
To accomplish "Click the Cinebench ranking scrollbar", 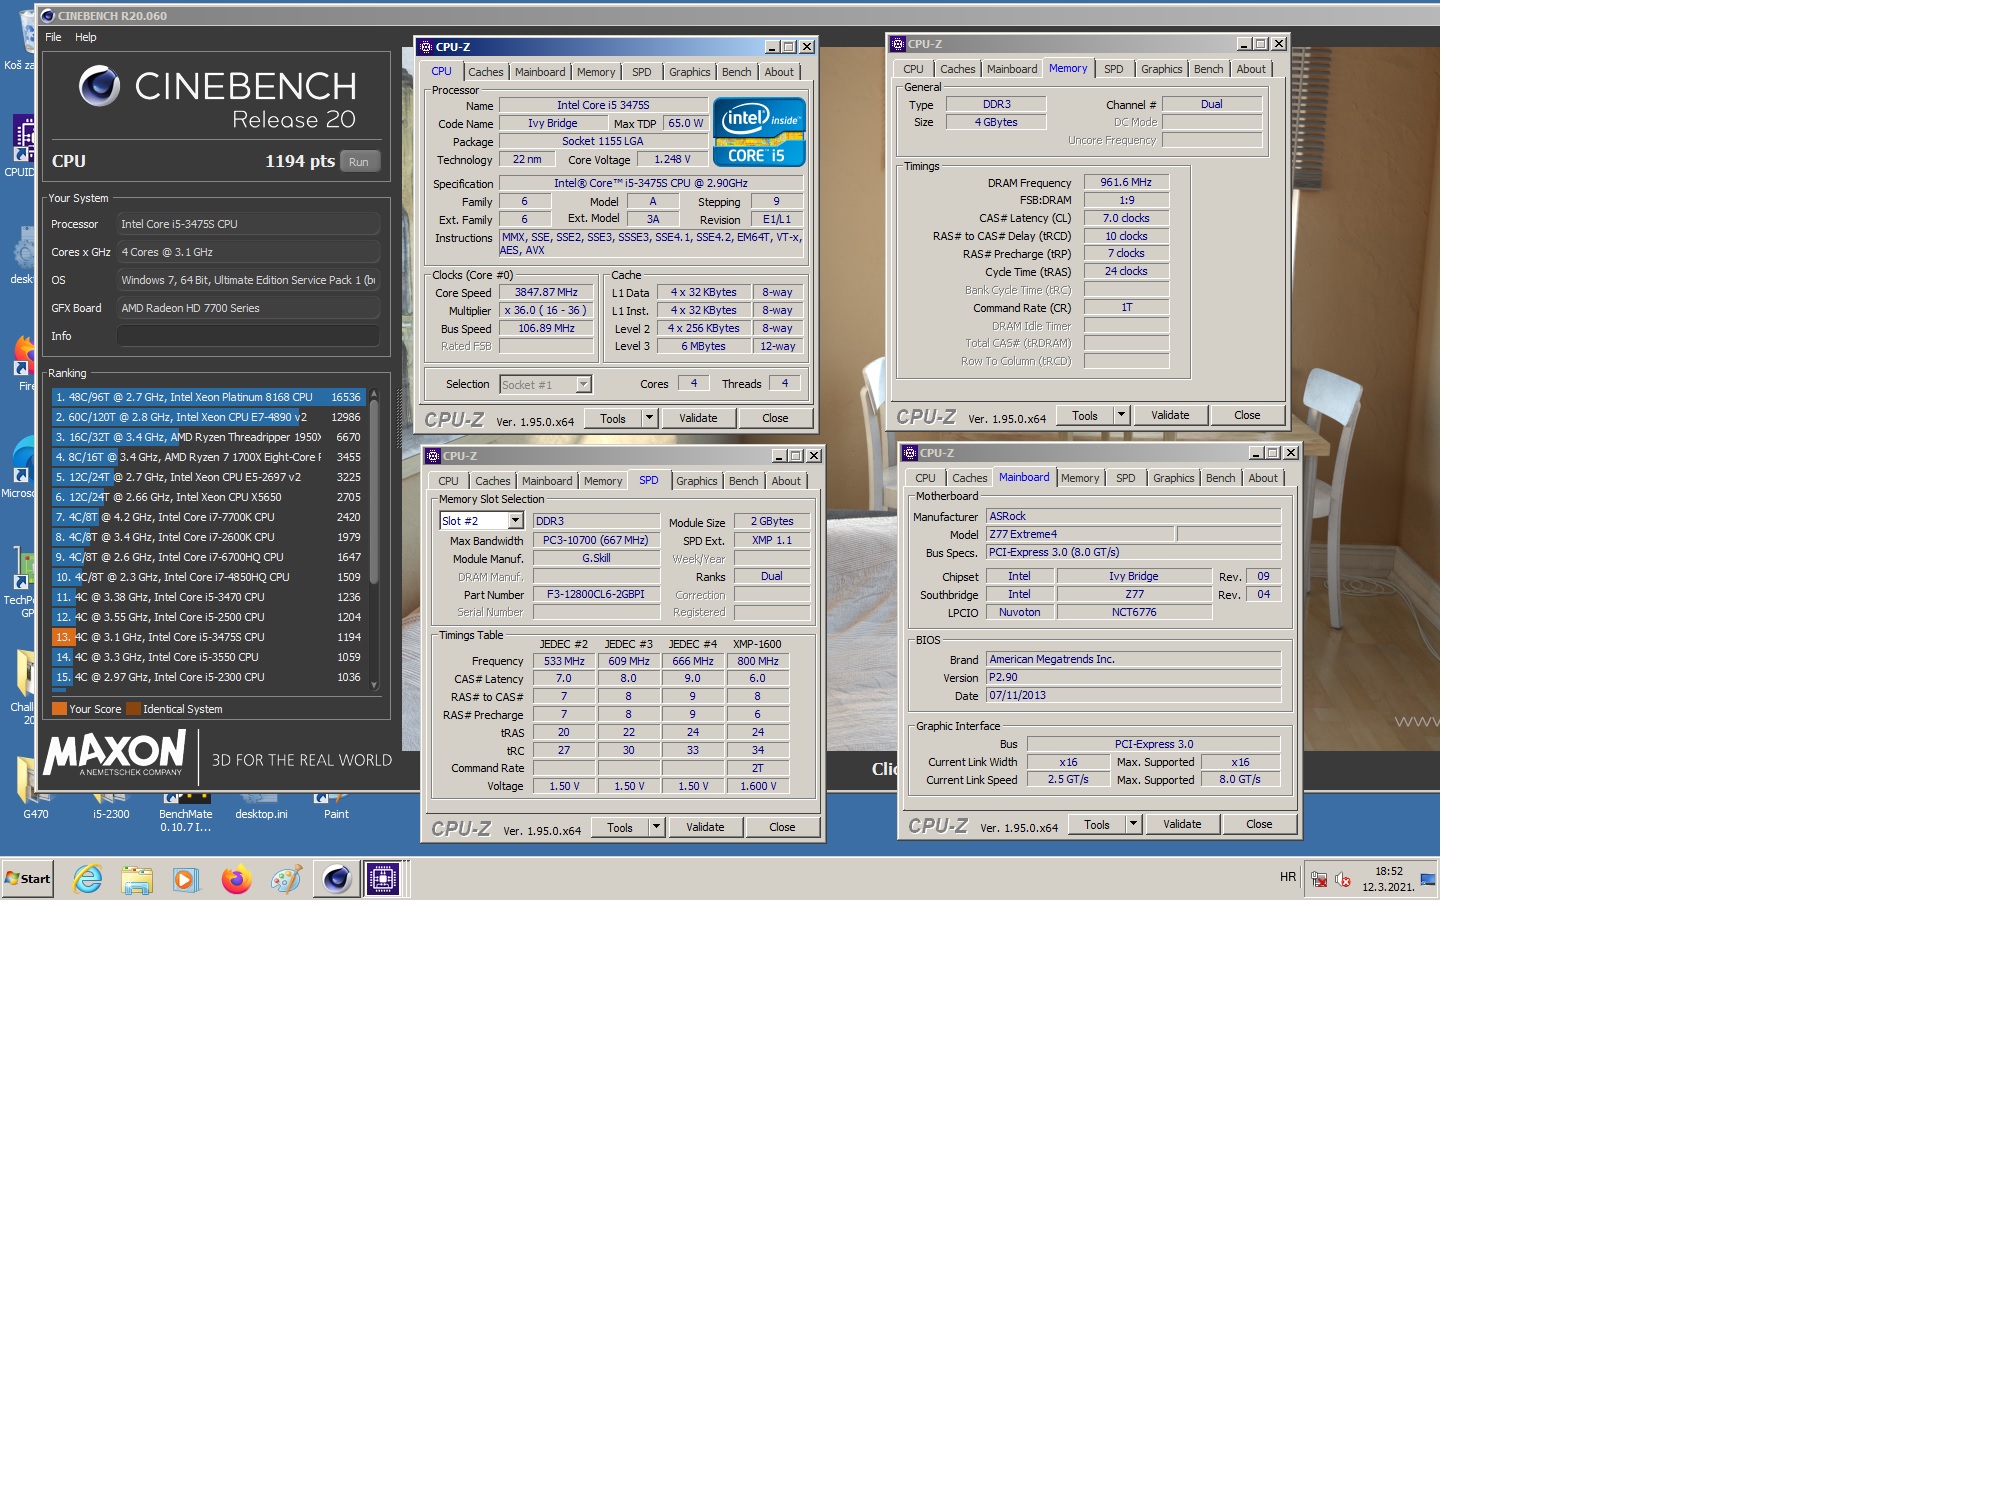I will coord(374,490).
